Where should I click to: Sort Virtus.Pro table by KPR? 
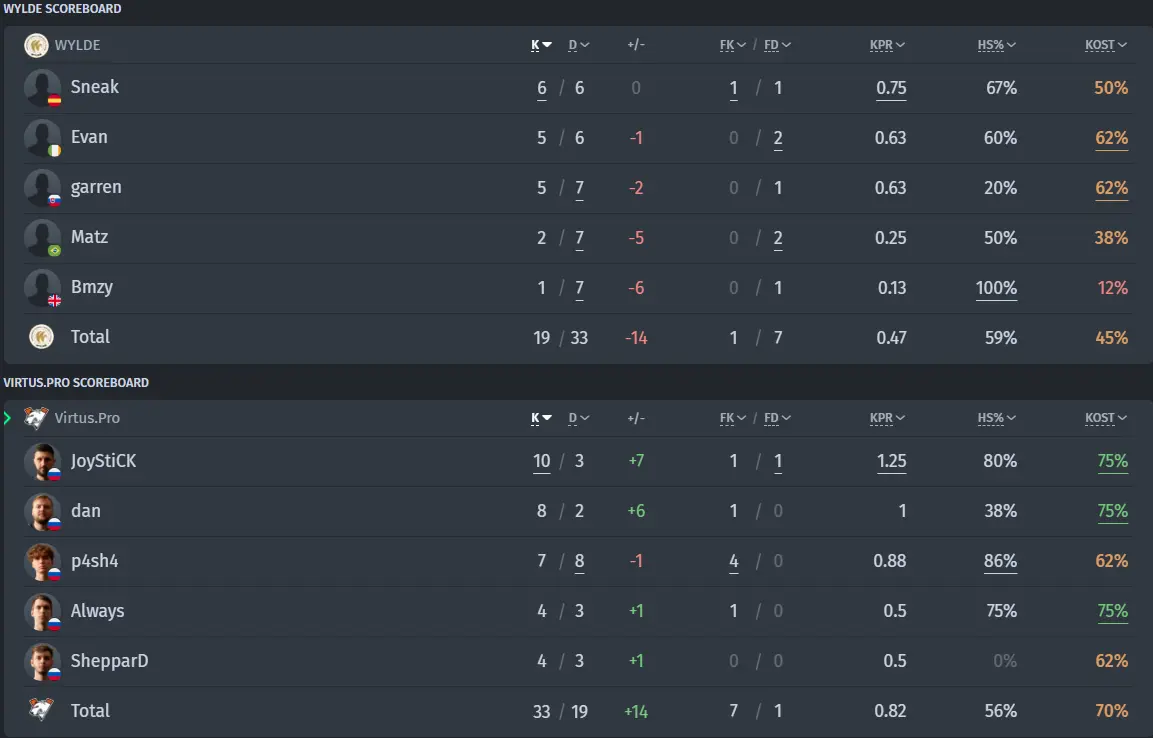[887, 418]
